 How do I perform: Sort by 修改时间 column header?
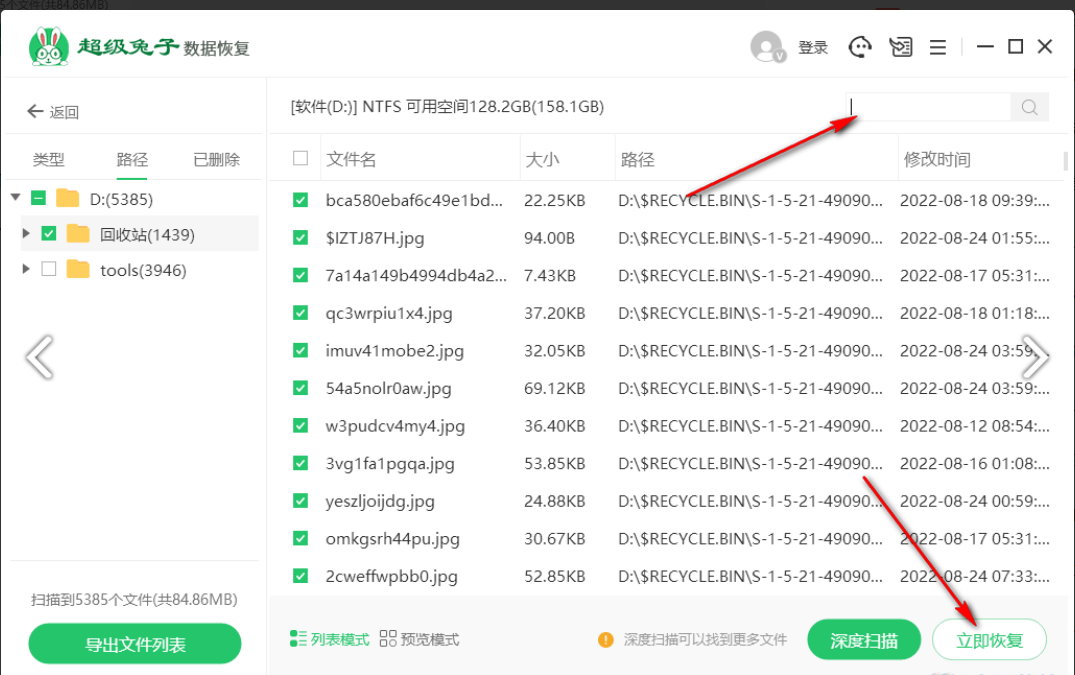pos(937,160)
